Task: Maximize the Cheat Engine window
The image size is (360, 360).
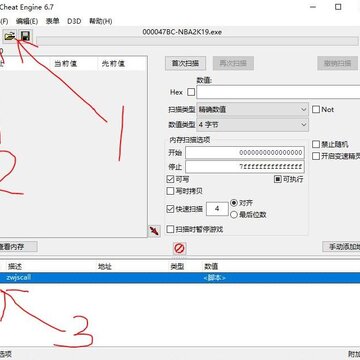Action: coord(338,7)
